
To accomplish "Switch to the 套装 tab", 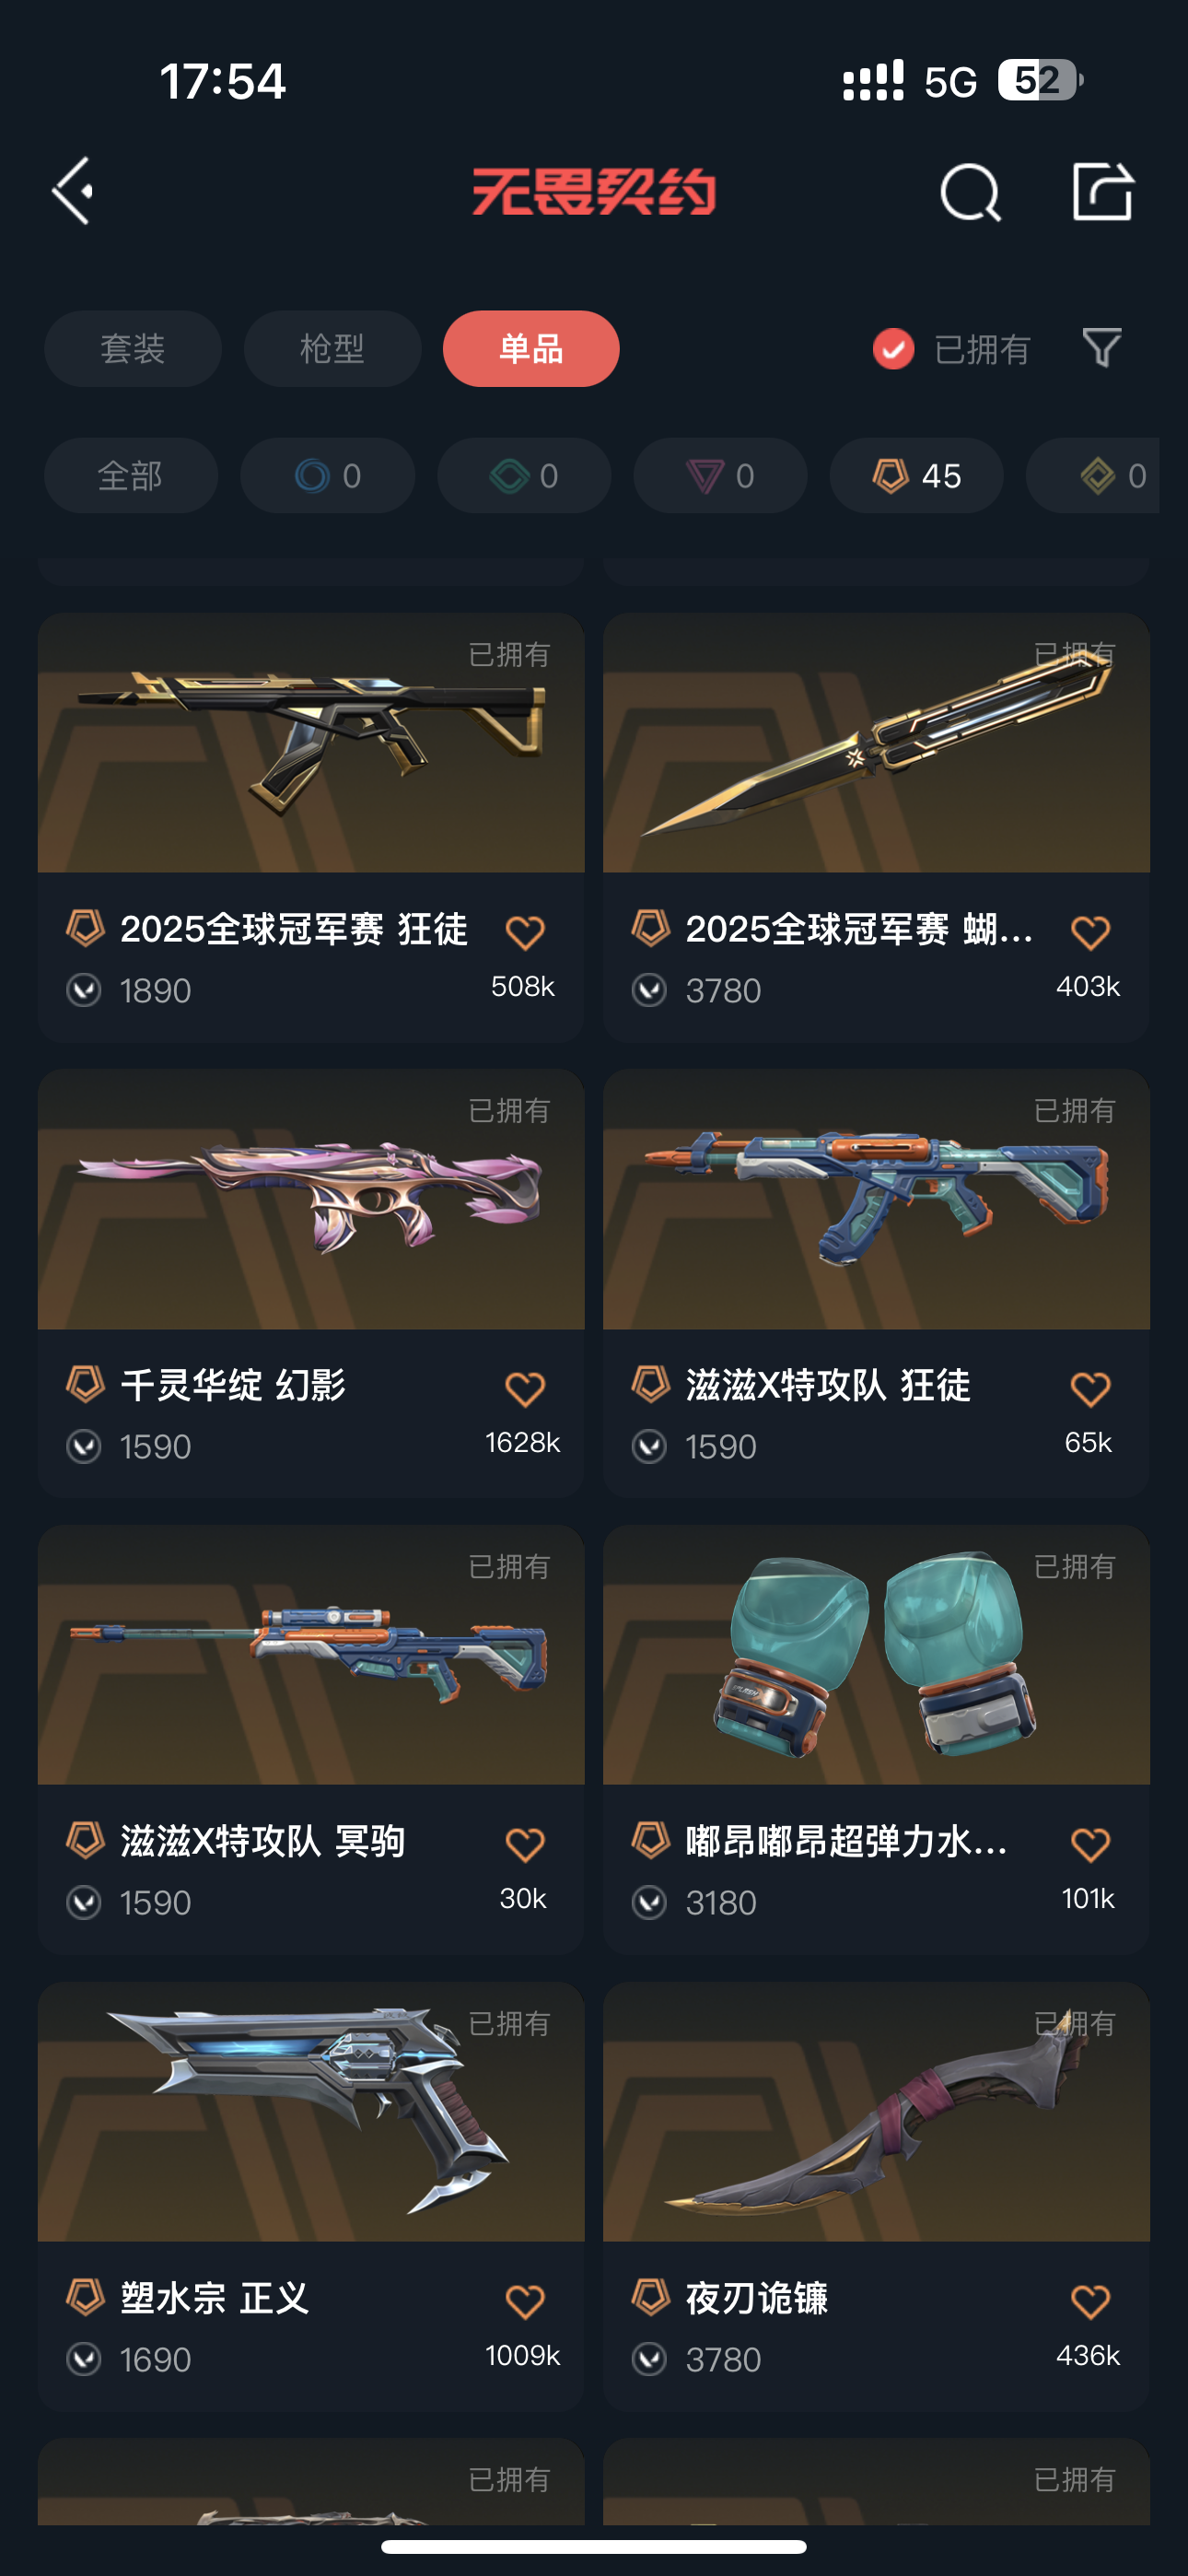I will click(133, 348).
